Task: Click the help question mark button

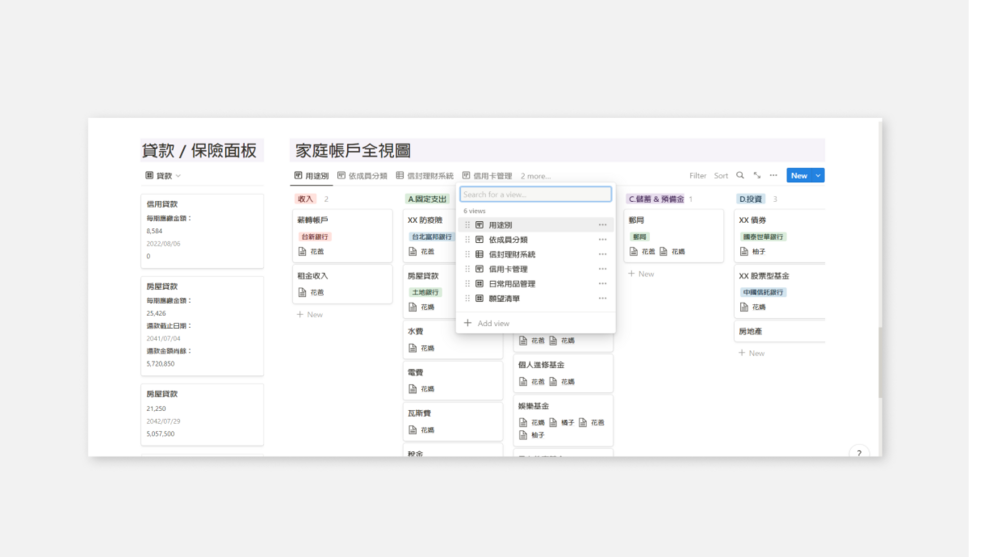Action: click(859, 453)
